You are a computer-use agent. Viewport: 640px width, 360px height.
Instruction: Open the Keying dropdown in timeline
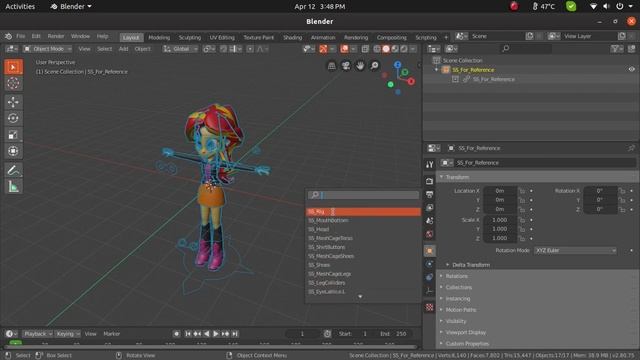tap(67, 334)
